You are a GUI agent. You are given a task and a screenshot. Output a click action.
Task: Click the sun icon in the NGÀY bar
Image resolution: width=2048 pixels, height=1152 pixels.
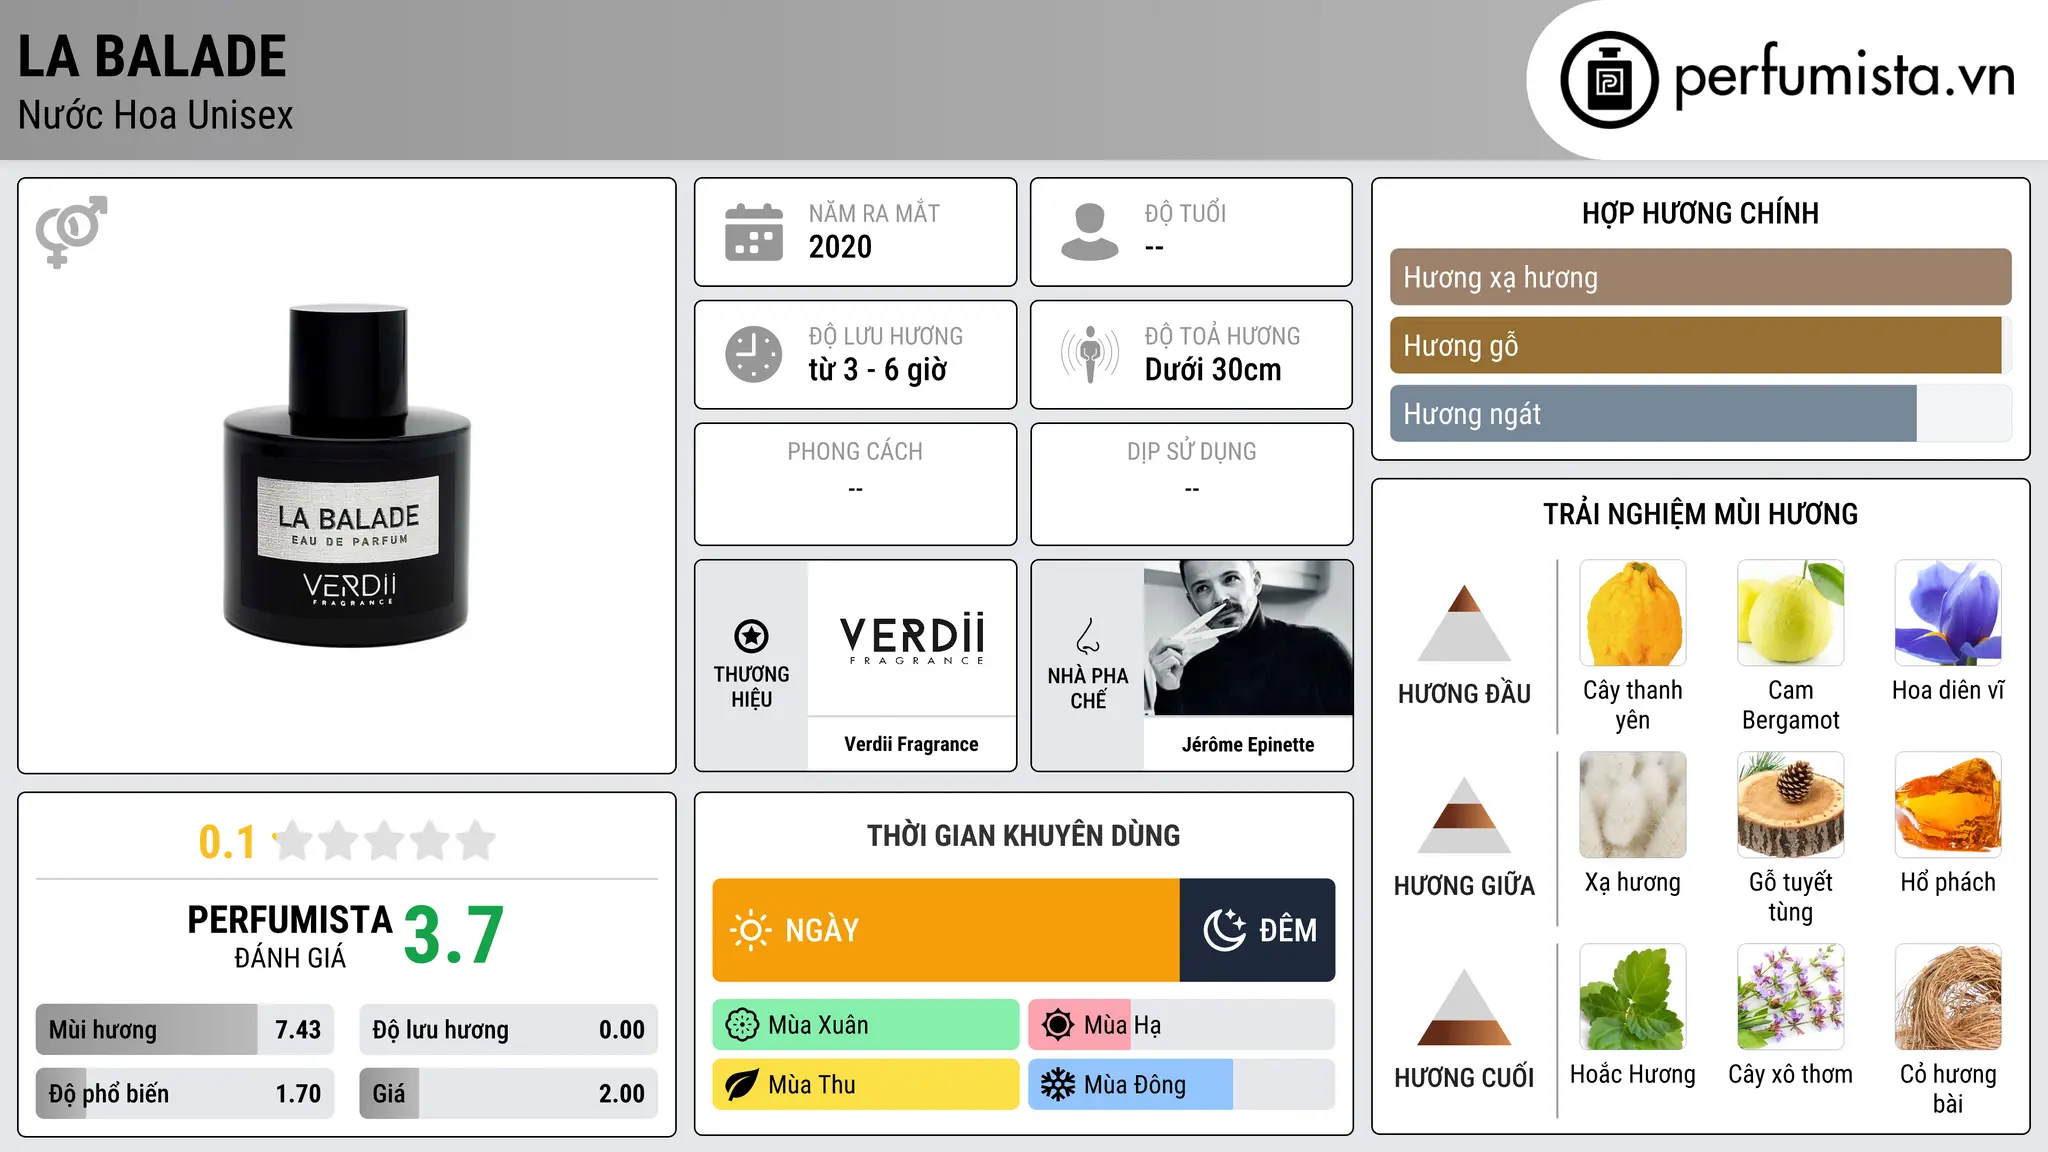[751, 930]
